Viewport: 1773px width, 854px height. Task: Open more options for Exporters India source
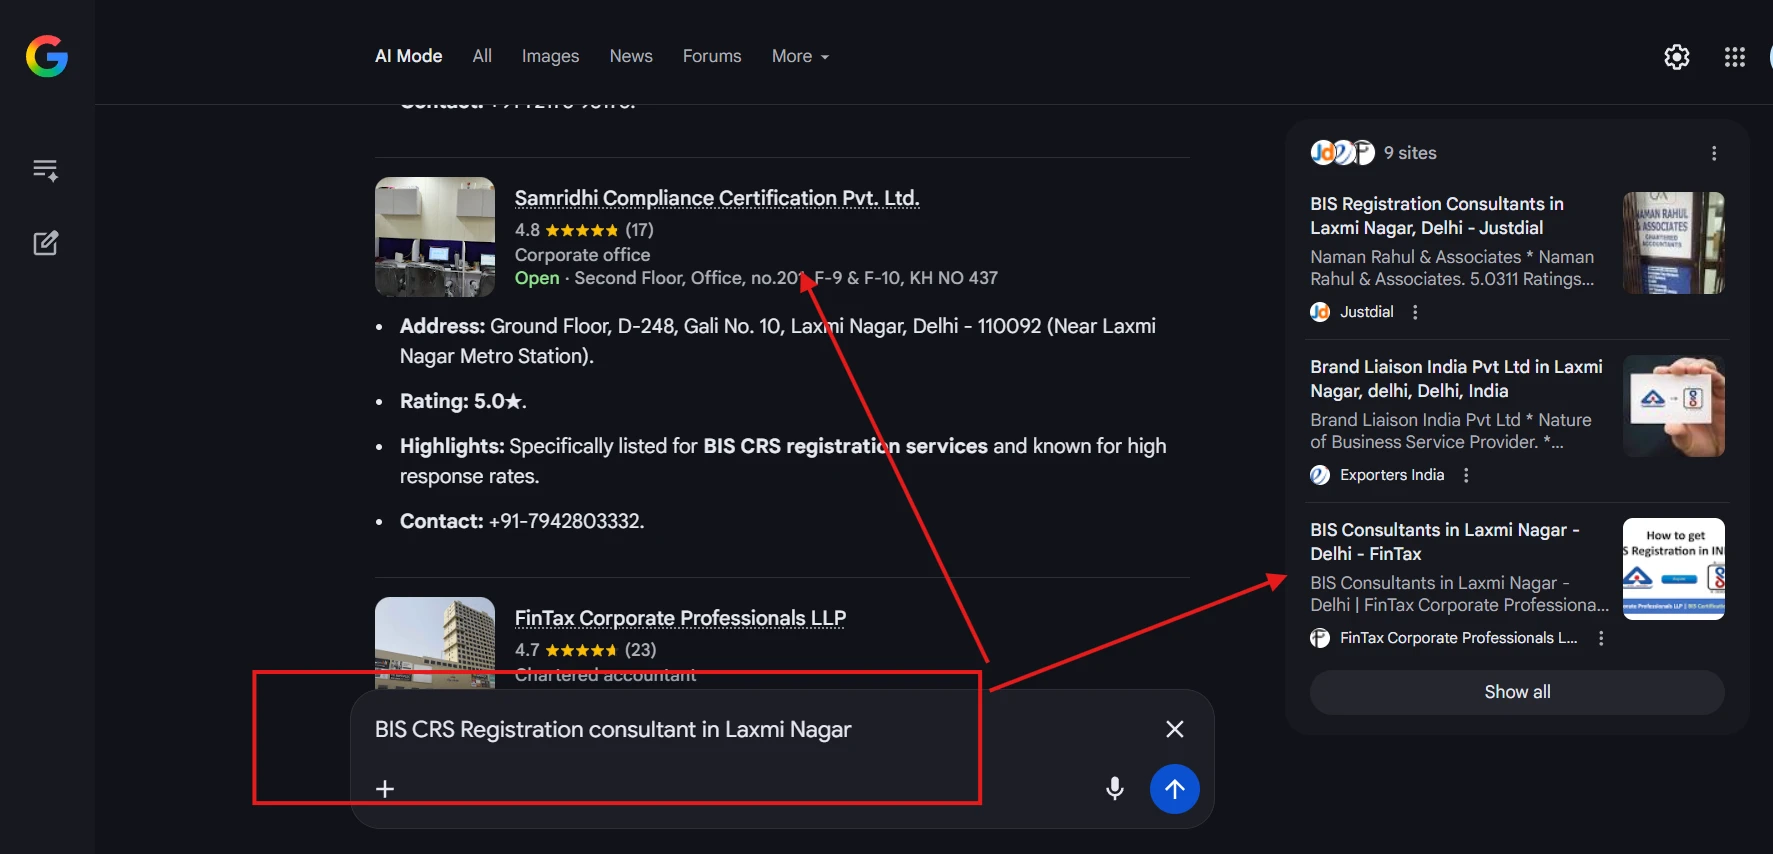click(x=1466, y=475)
